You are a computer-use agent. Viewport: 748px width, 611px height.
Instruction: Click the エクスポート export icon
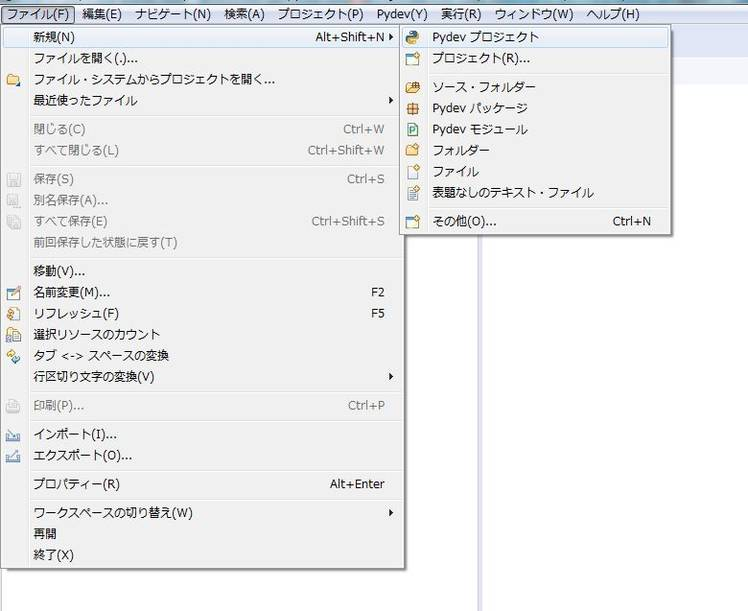point(13,456)
